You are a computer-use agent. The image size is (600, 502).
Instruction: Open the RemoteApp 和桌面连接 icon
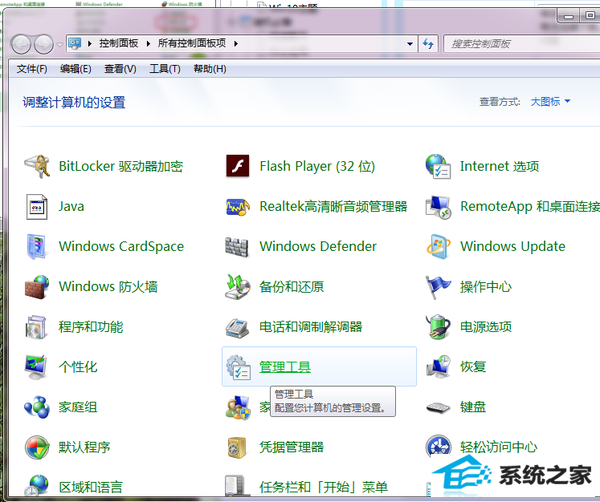[x=438, y=207]
